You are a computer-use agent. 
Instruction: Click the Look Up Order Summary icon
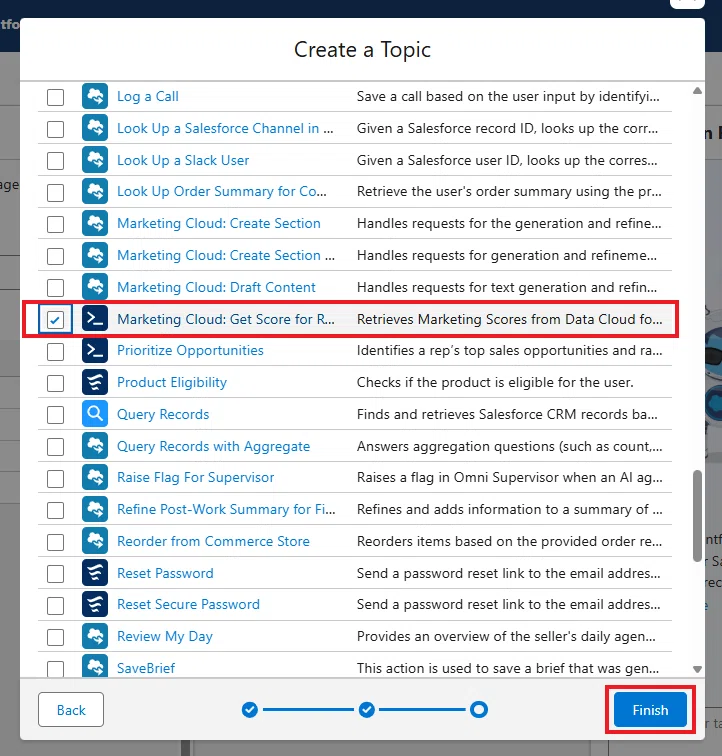click(95, 192)
